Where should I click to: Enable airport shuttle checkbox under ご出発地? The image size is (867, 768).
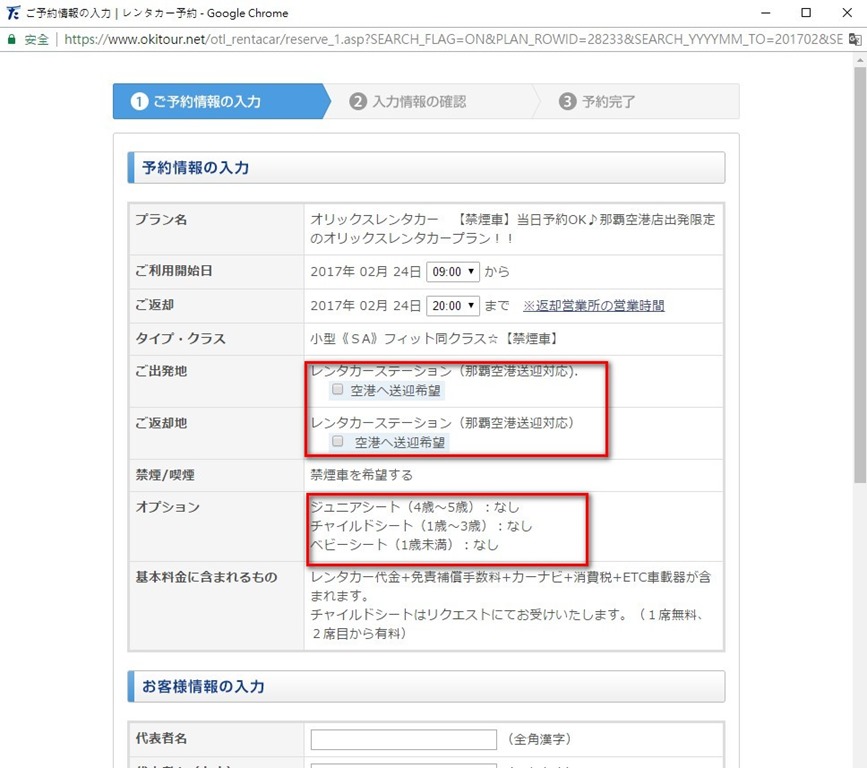tap(338, 390)
